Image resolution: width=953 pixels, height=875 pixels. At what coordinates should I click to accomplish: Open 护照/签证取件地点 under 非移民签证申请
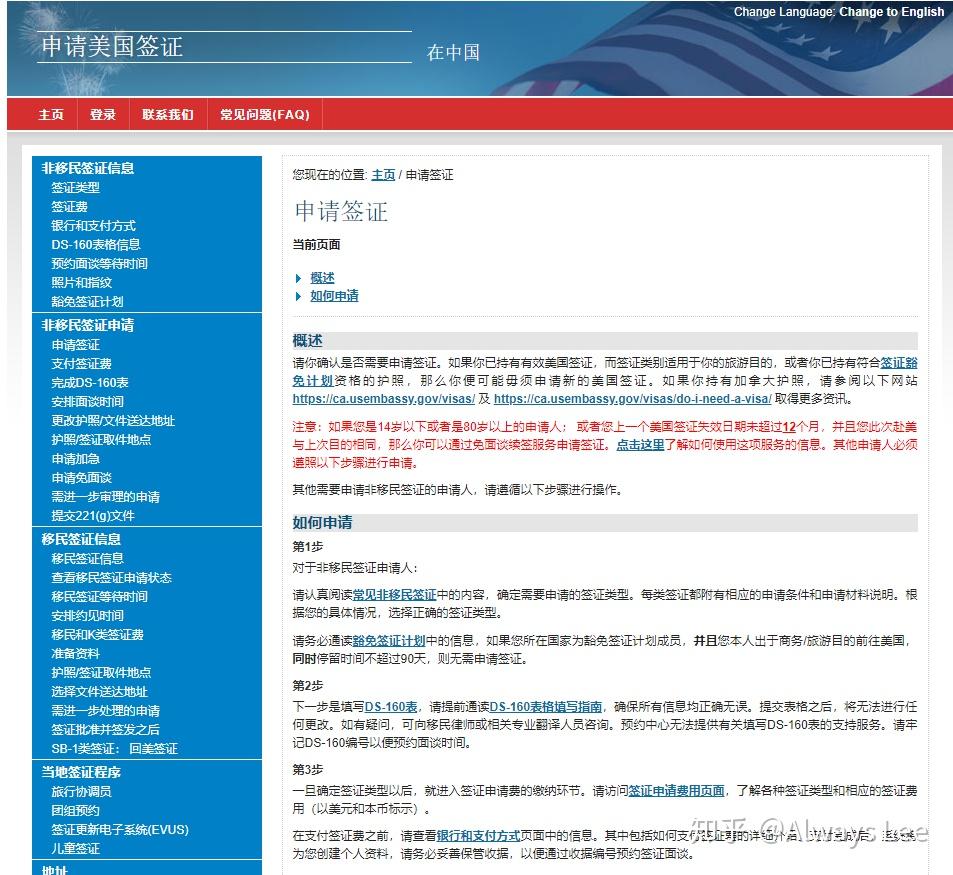click(x=101, y=439)
